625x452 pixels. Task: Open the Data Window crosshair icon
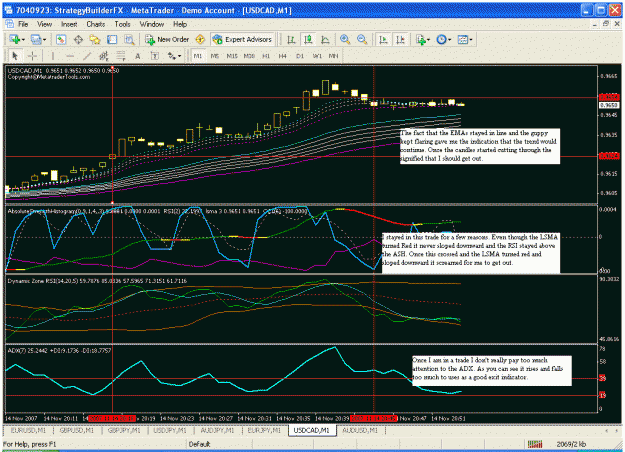(78, 39)
